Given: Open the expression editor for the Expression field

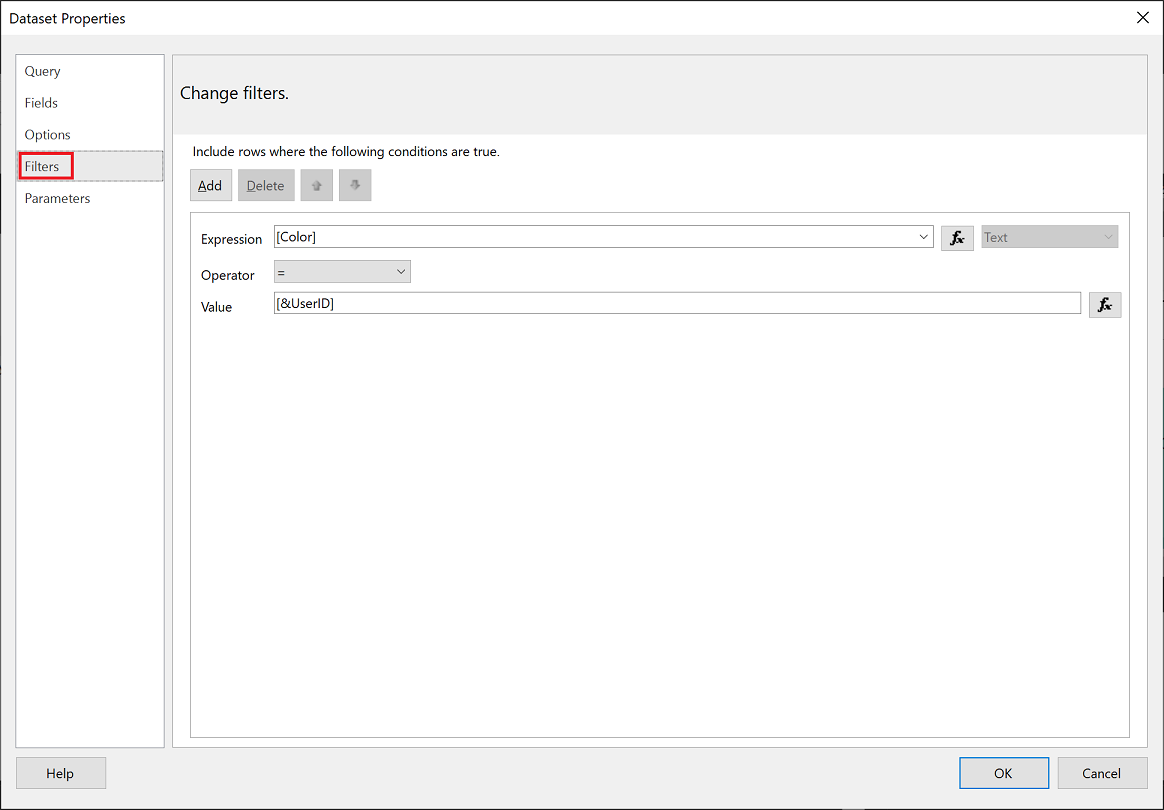Looking at the screenshot, I should point(957,237).
